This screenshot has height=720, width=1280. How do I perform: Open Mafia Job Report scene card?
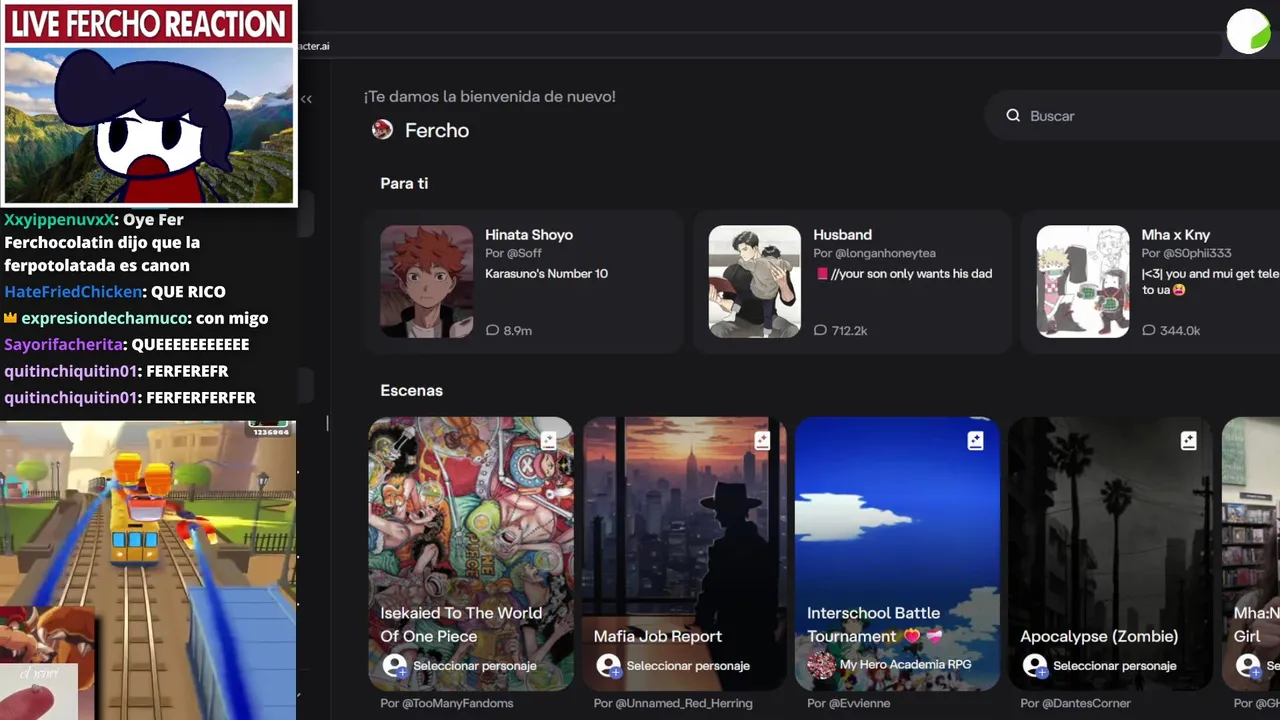pyautogui.click(x=684, y=554)
